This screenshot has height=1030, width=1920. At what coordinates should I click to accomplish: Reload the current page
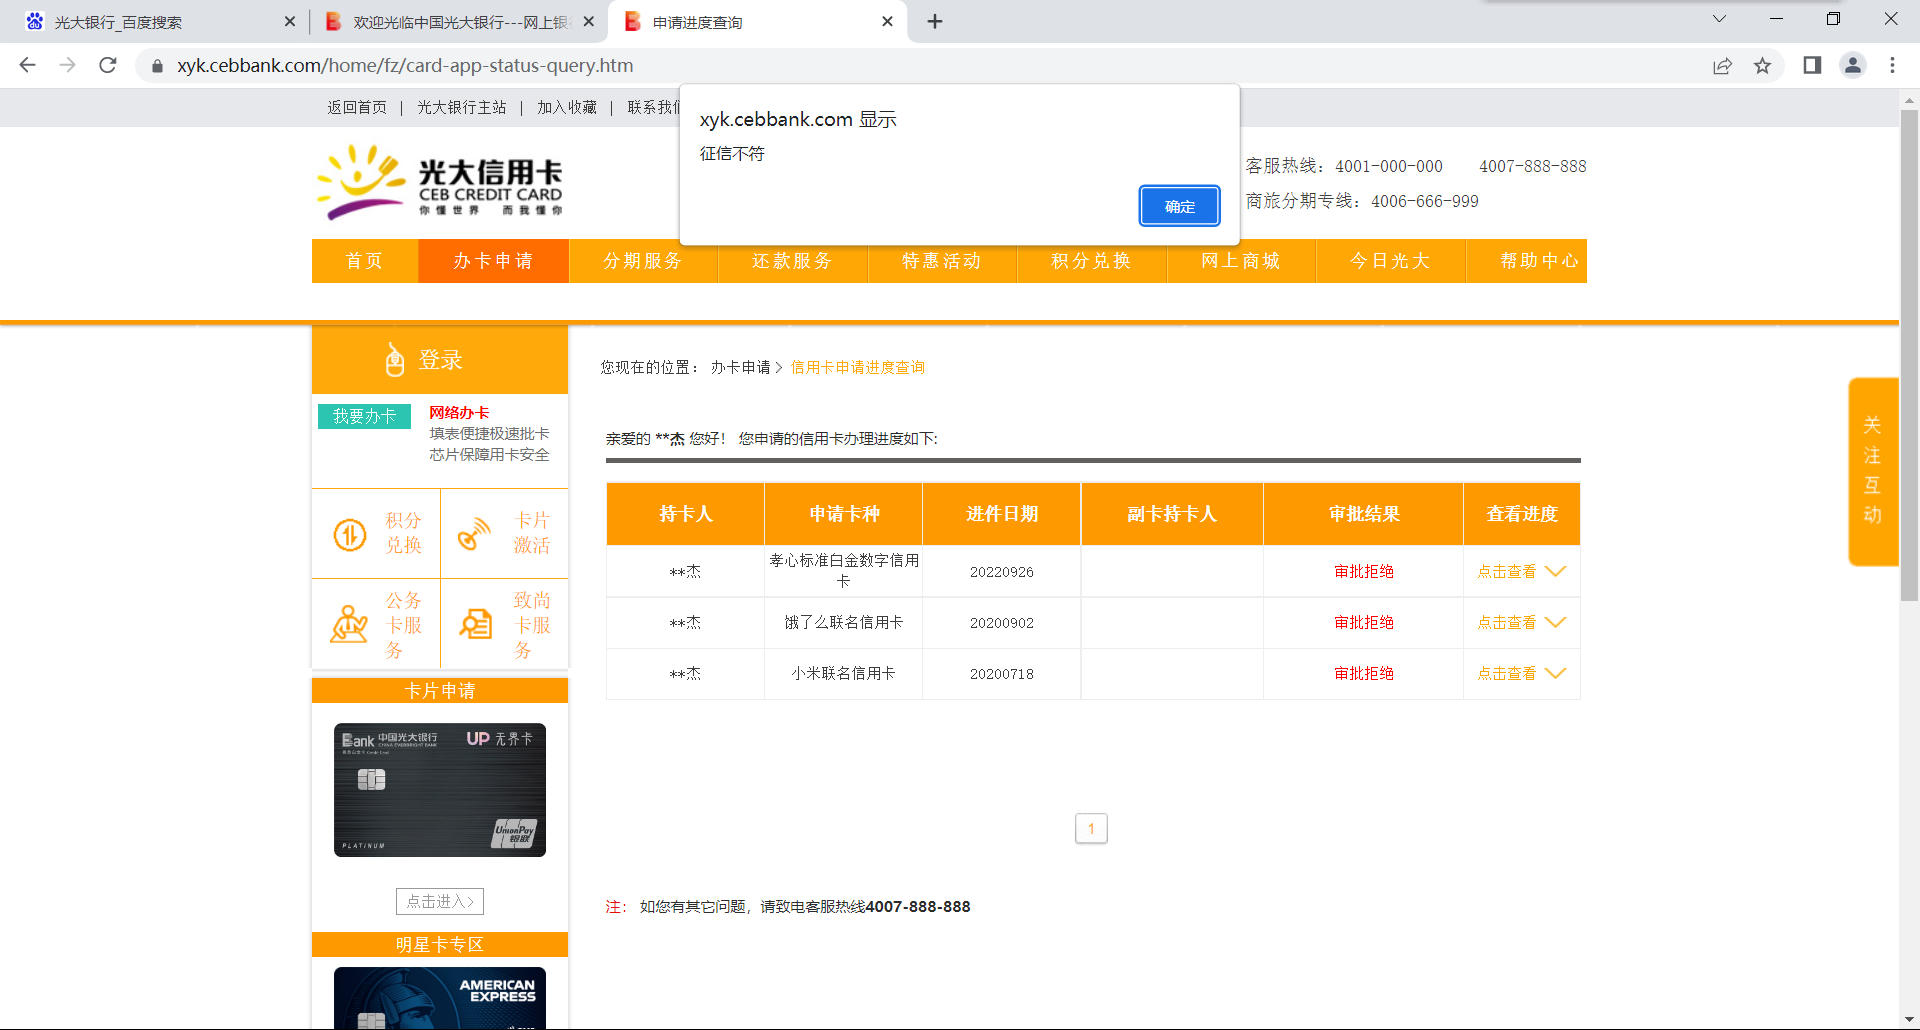tap(108, 65)
